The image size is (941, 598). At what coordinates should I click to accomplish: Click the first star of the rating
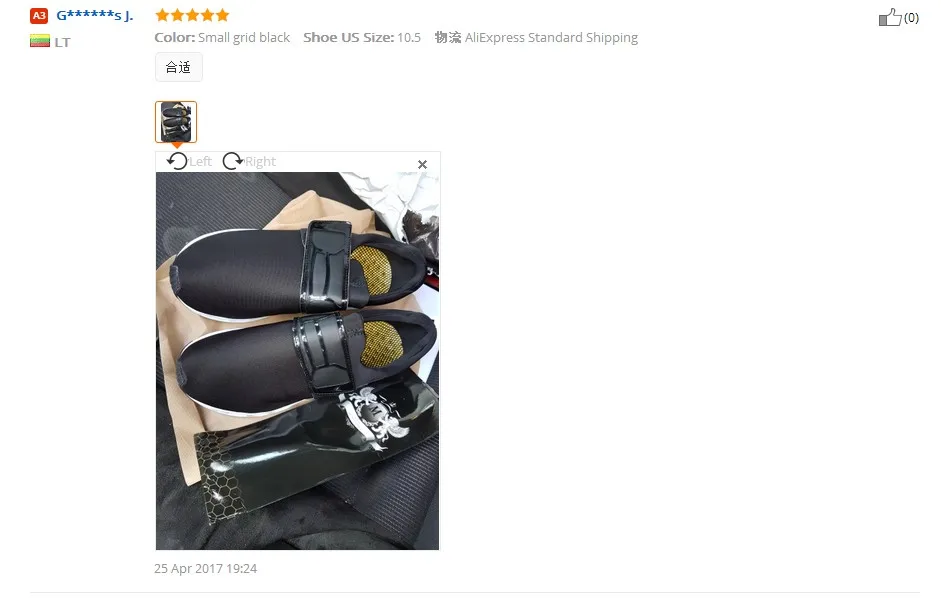[162, 15]
